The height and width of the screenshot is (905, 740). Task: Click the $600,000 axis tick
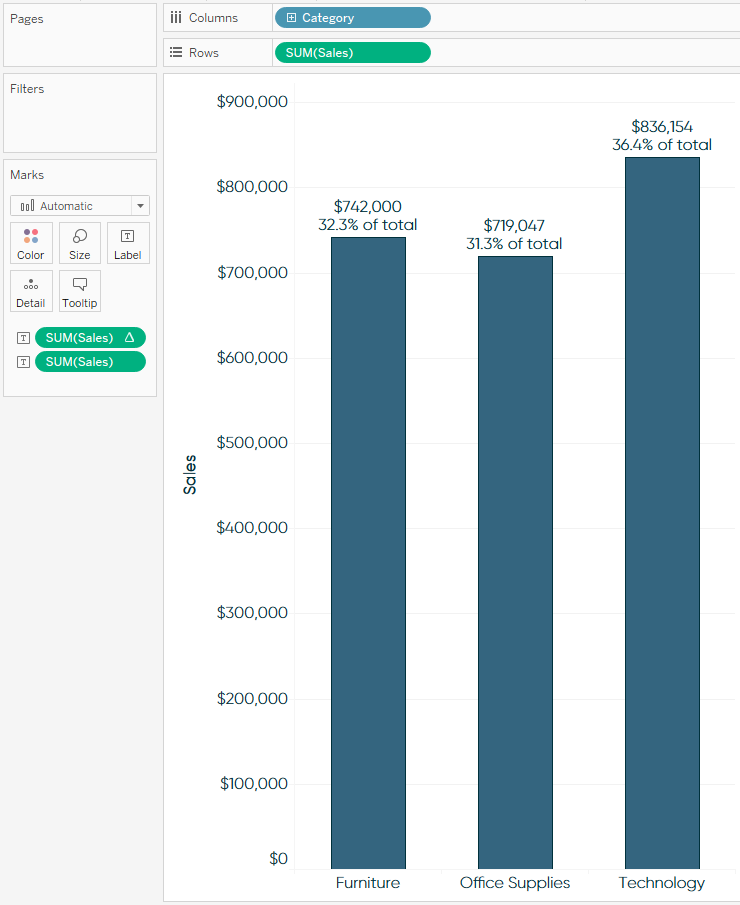[252, 358]
